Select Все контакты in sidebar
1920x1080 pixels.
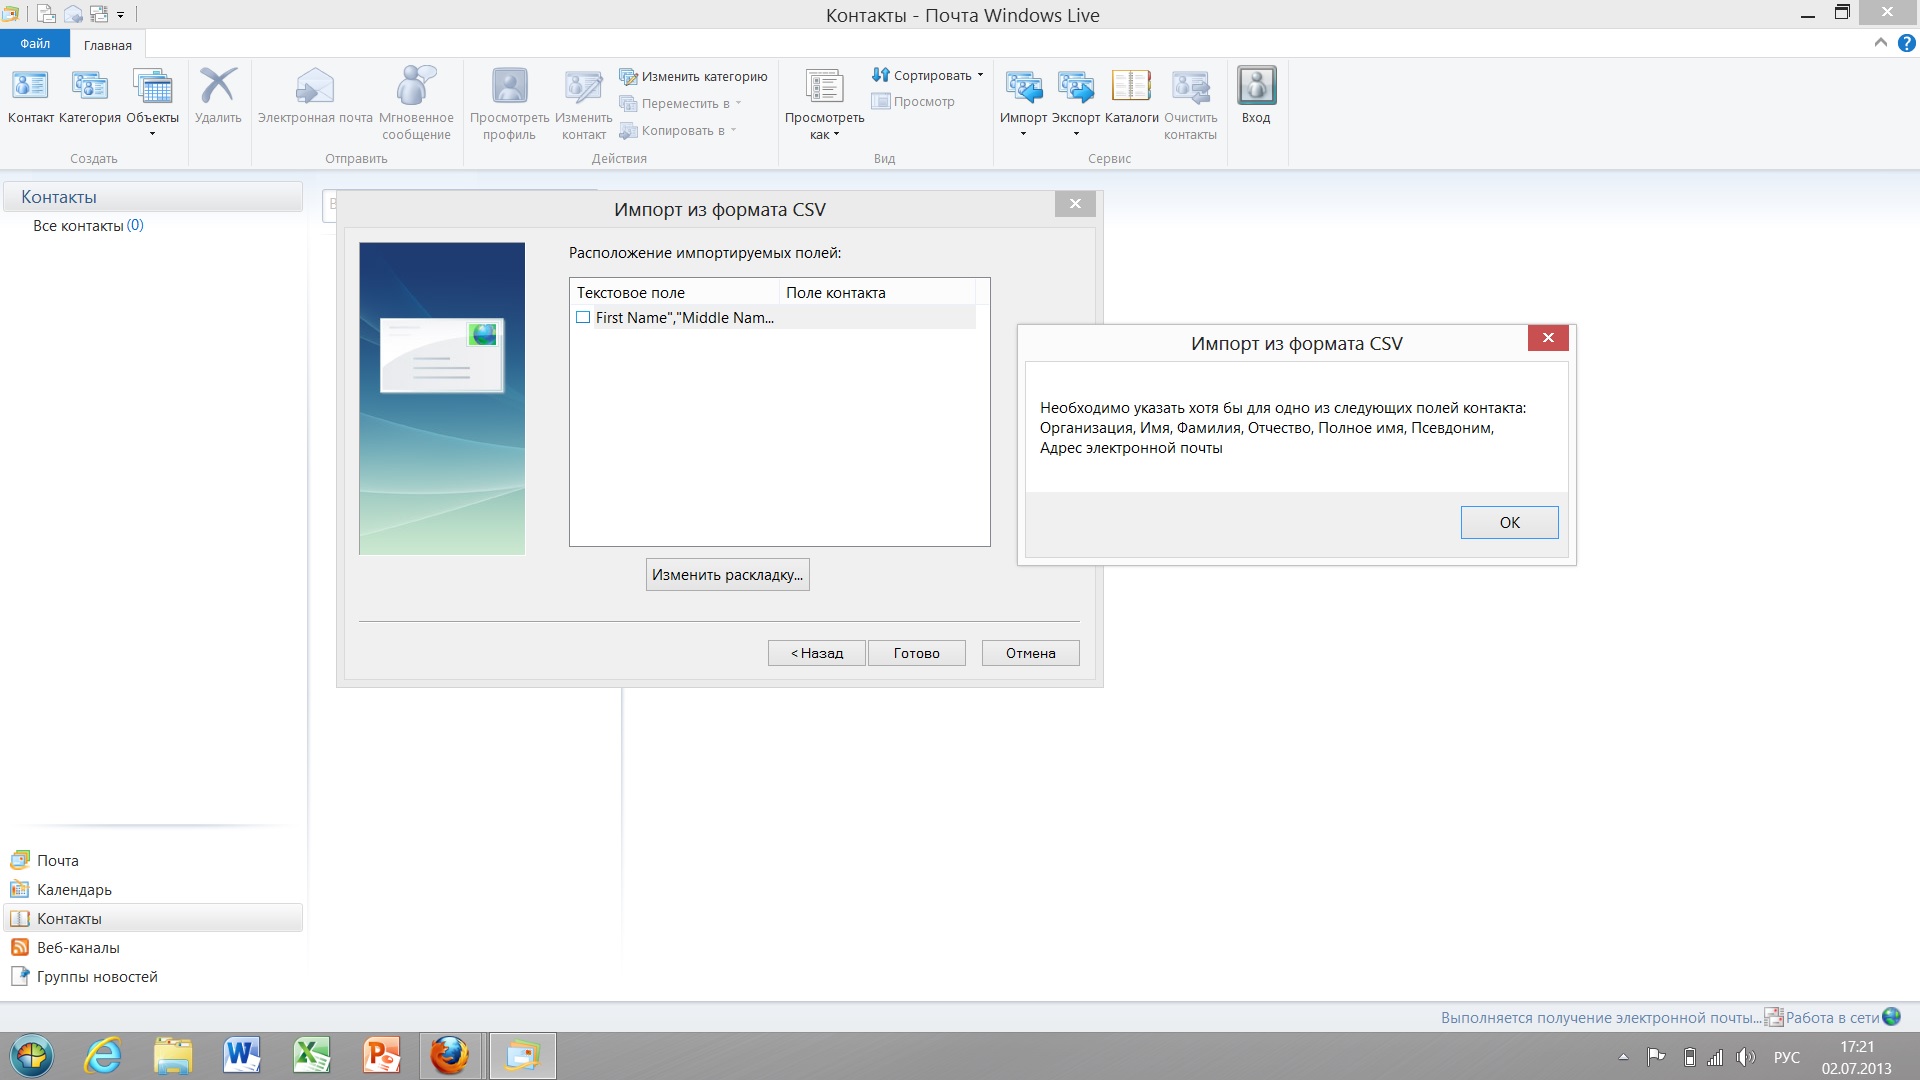[x=88, y=226]
